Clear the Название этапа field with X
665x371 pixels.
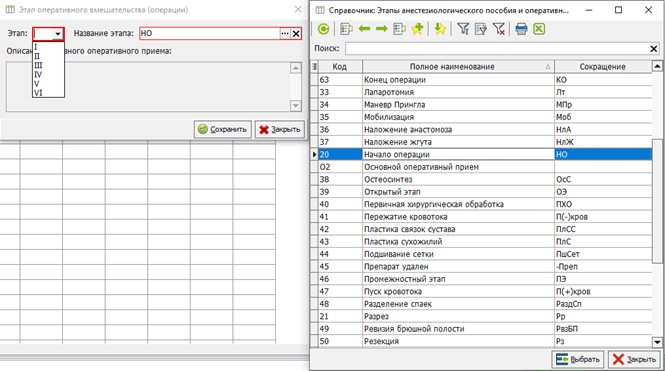point(296,33)
